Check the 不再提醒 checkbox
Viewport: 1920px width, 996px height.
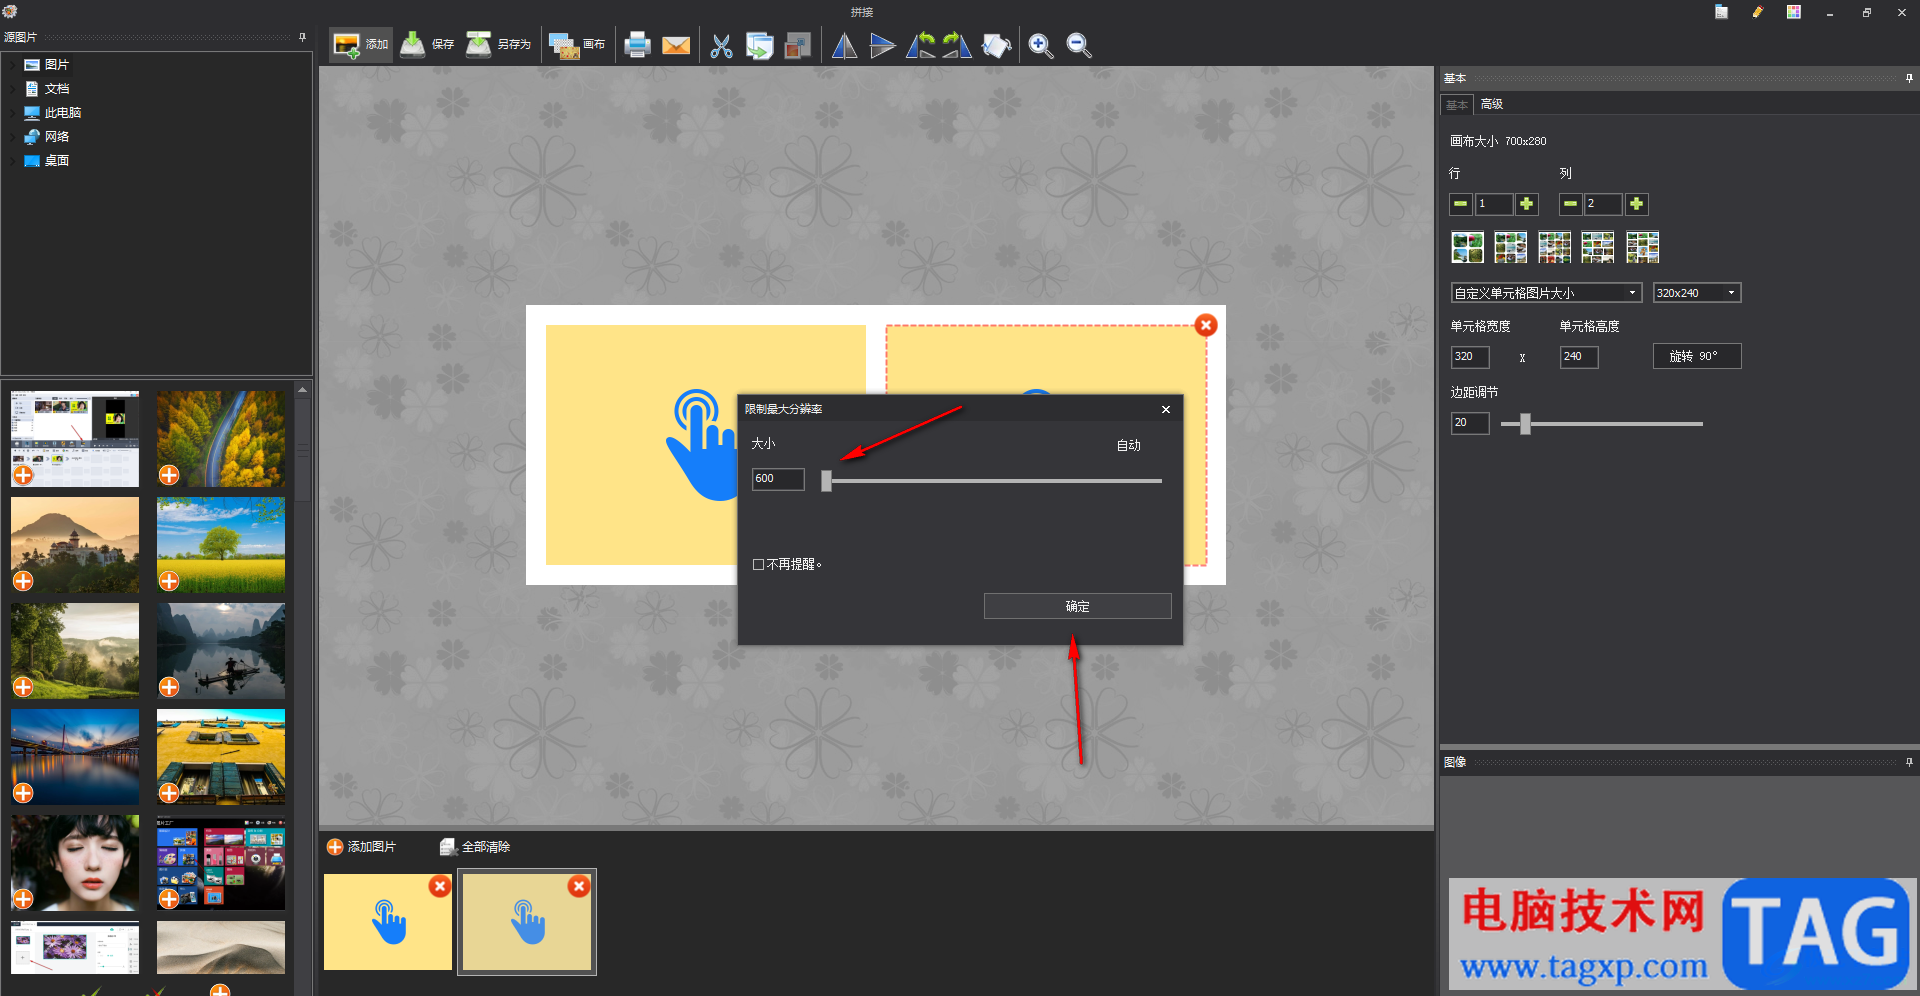point(758,565)
